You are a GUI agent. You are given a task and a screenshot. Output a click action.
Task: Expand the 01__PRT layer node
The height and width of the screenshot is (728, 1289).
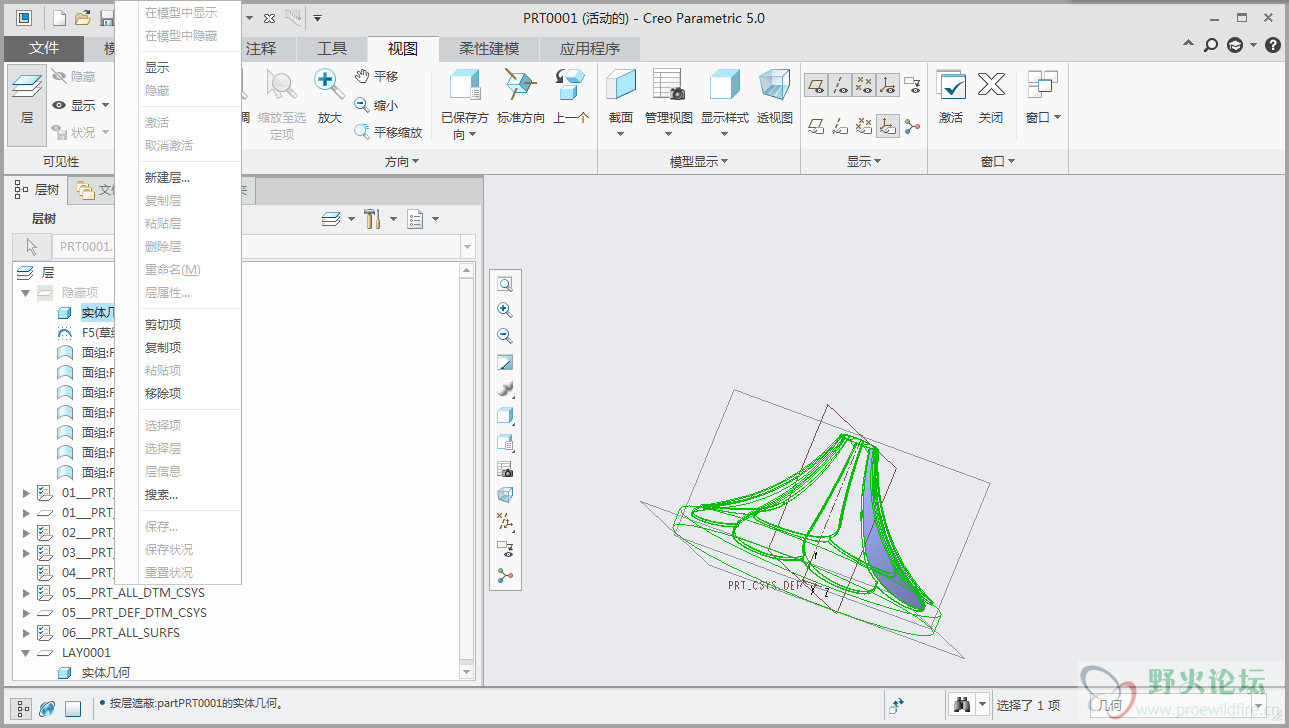(26, 492)
